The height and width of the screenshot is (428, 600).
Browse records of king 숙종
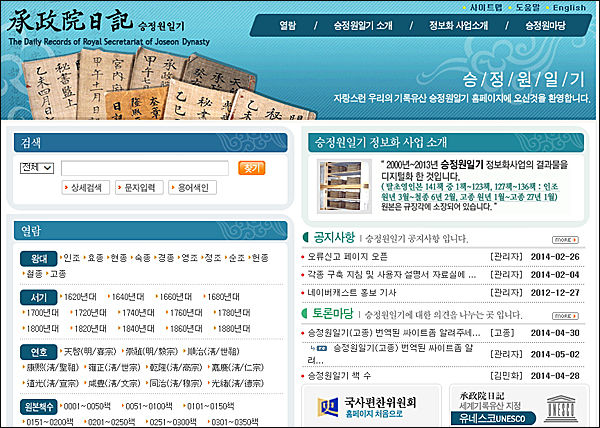[x=142, y=258]
